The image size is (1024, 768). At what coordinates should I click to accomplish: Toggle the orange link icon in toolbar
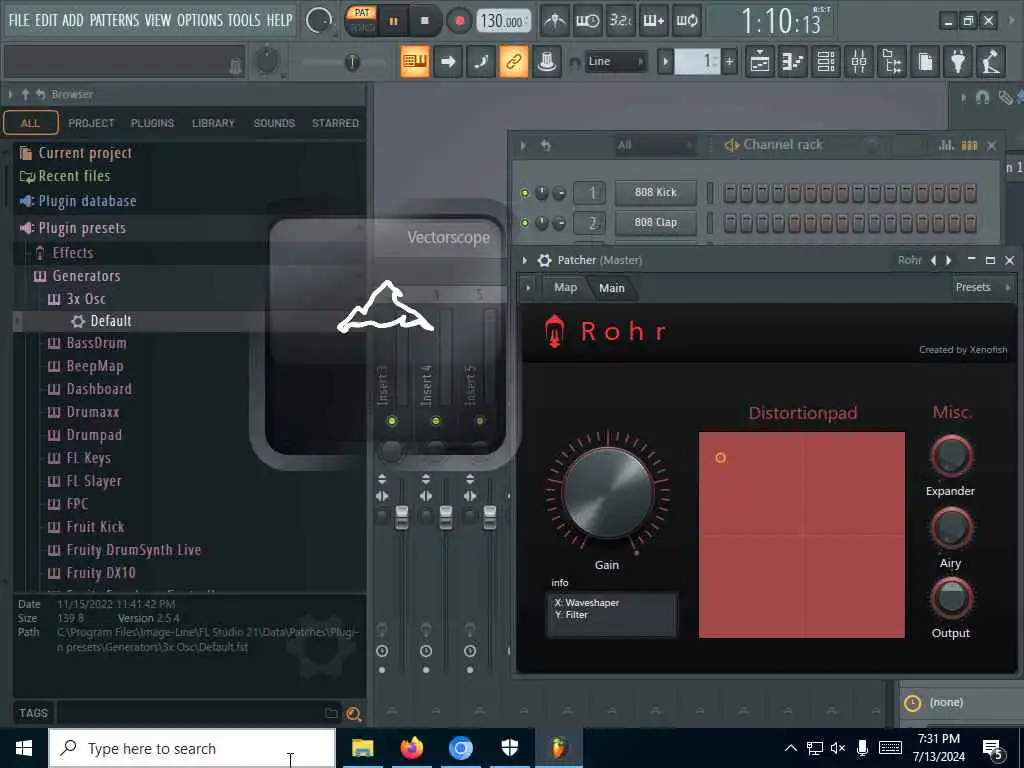514,62
